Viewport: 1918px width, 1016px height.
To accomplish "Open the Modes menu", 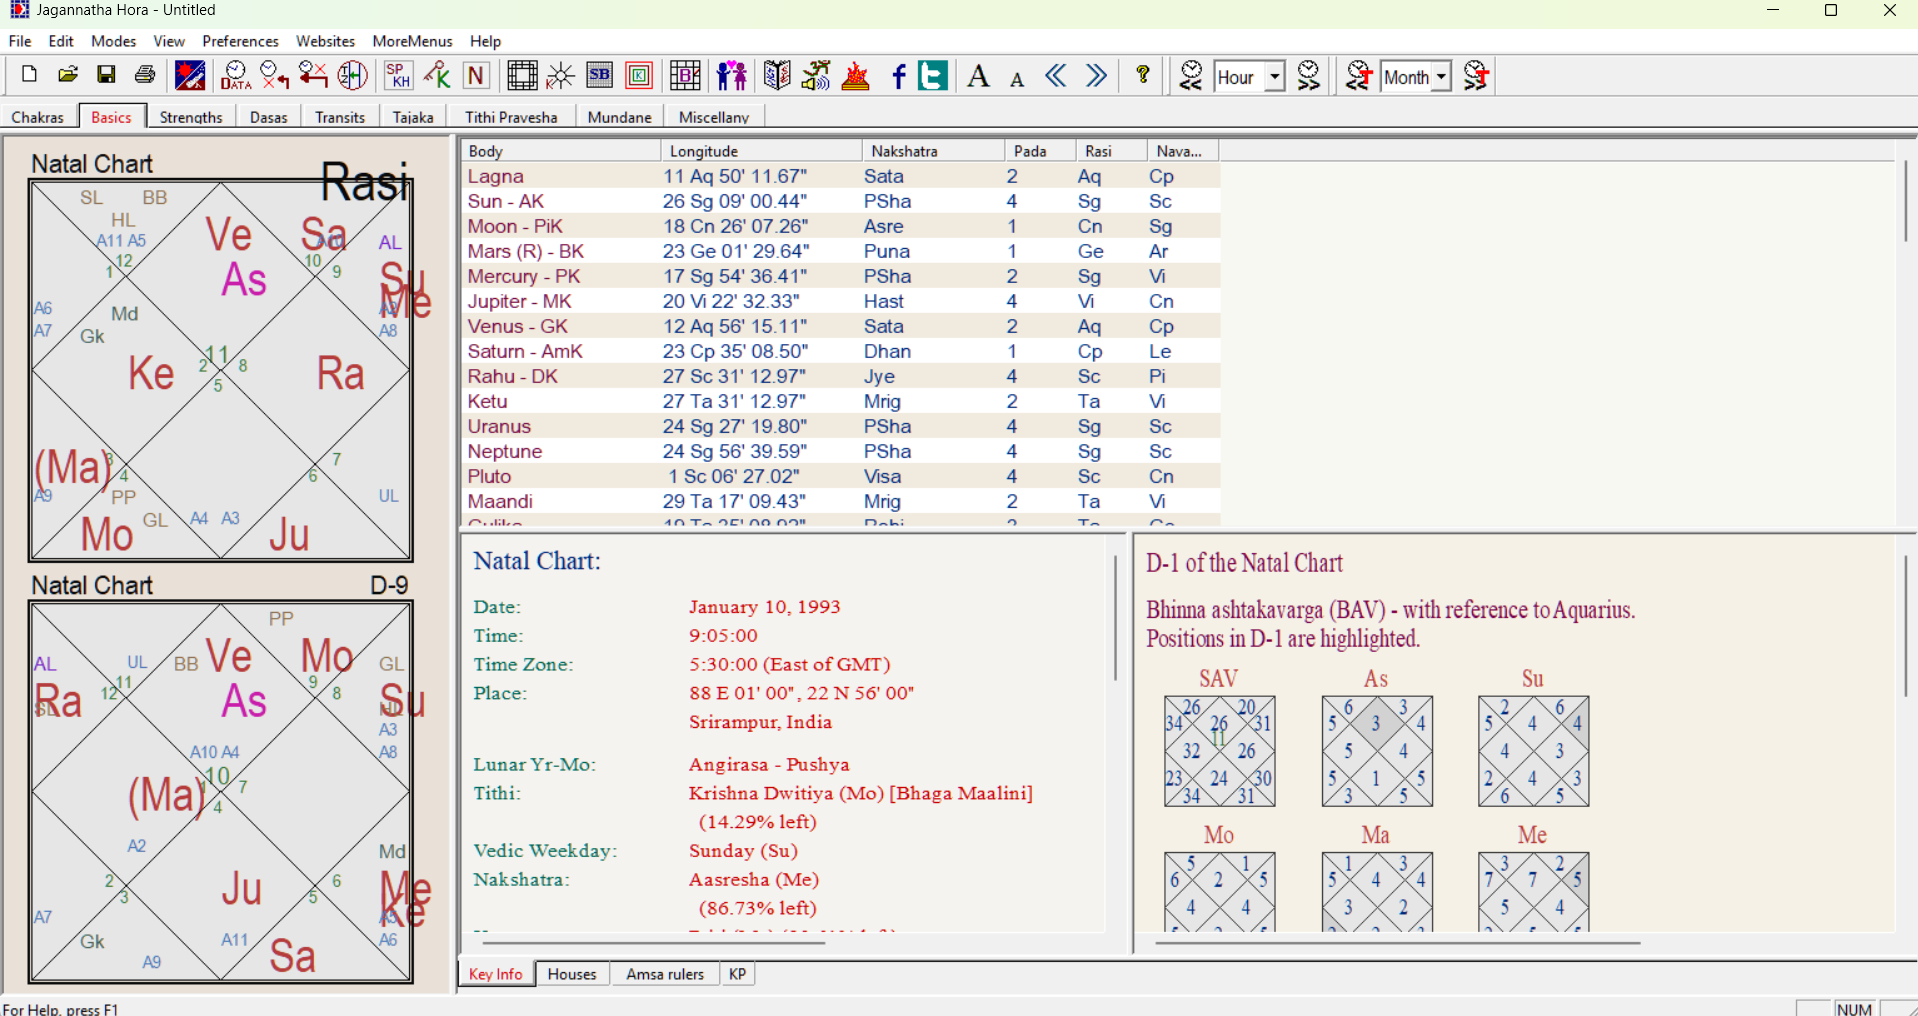I will pyautogui.click(x=113, y=41).
